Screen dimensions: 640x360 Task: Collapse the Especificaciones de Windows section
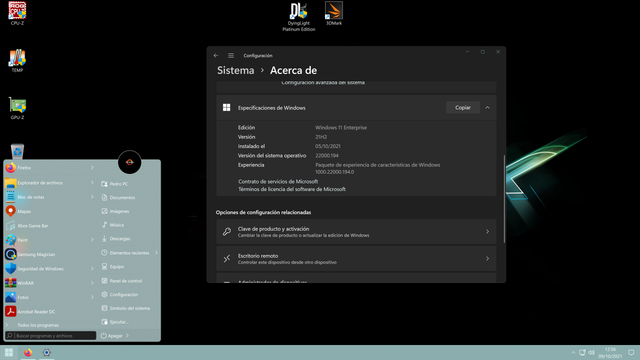pos(487,108)
